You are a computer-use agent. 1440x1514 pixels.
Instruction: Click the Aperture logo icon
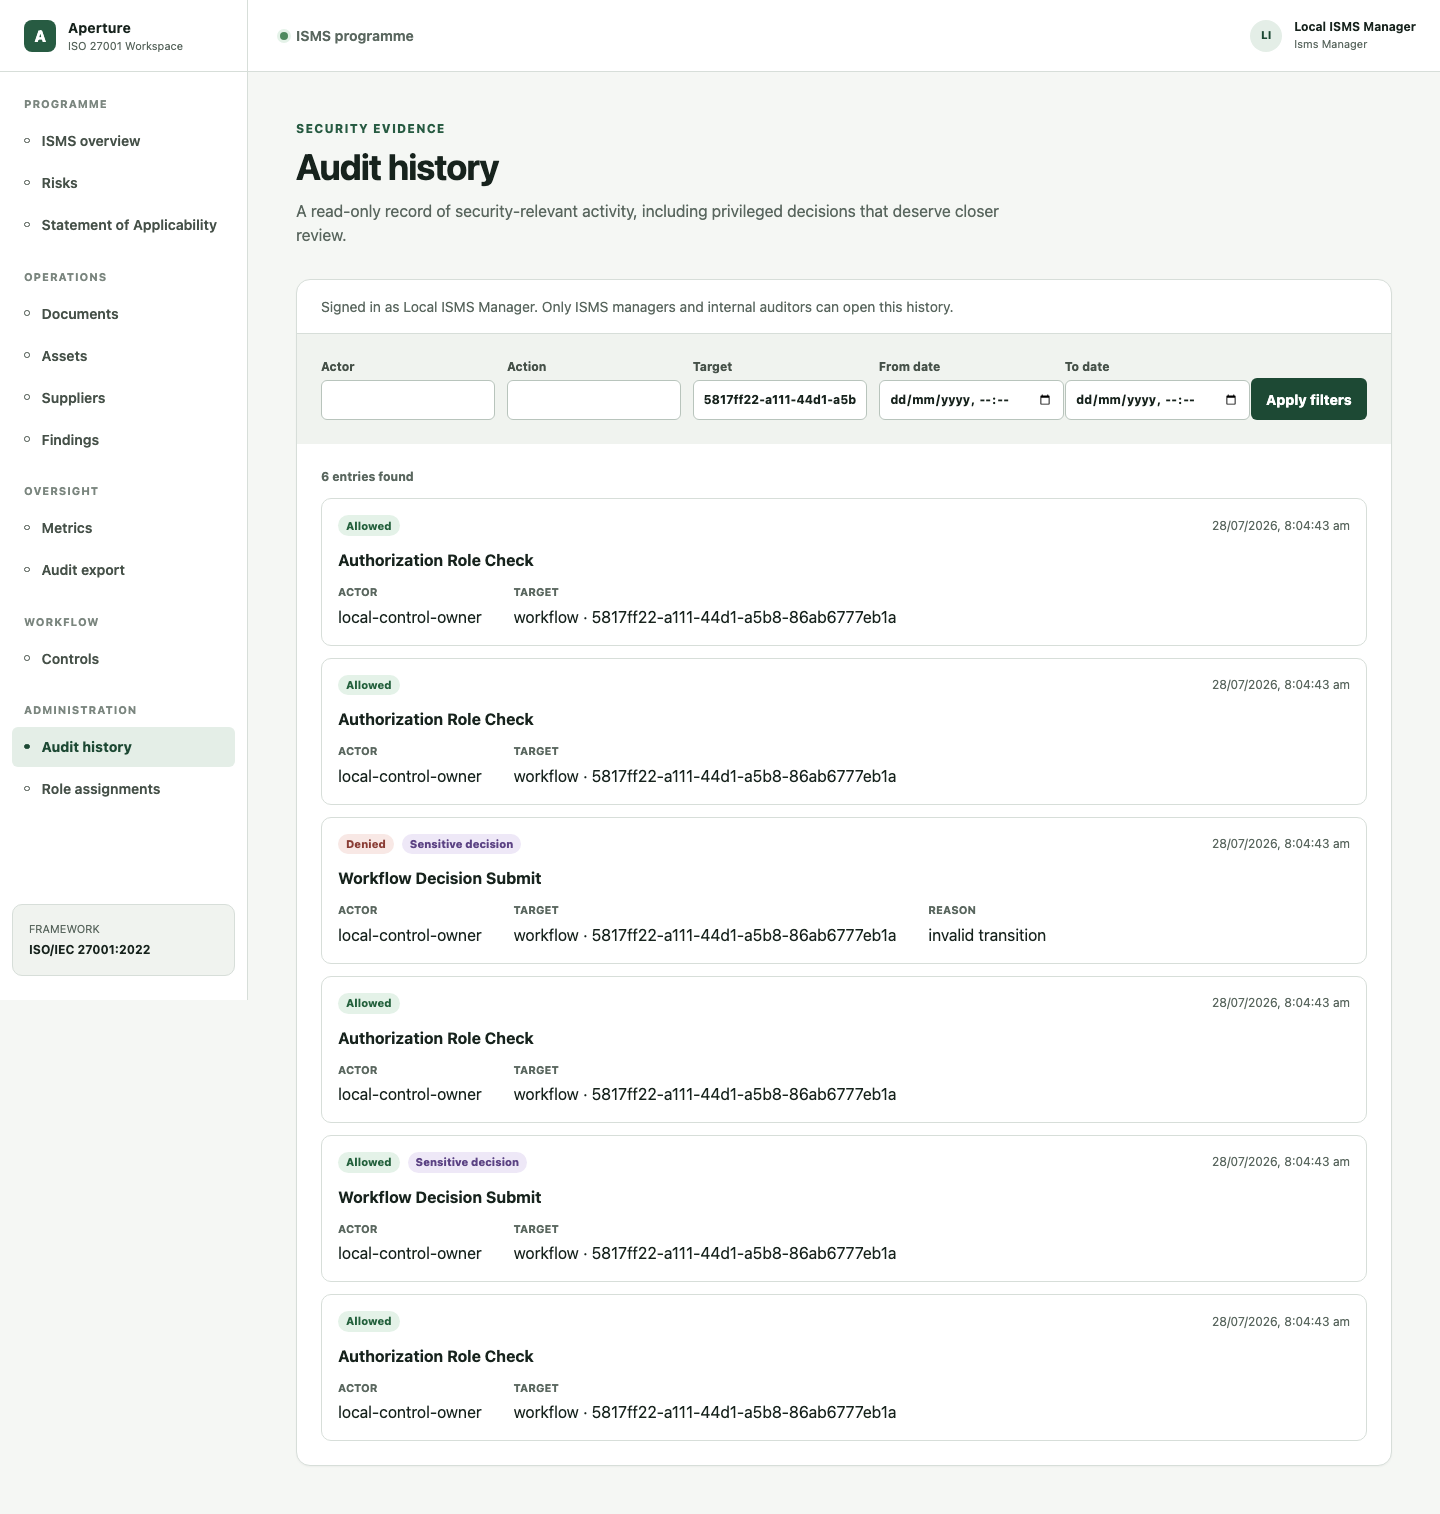click(40, 36)
